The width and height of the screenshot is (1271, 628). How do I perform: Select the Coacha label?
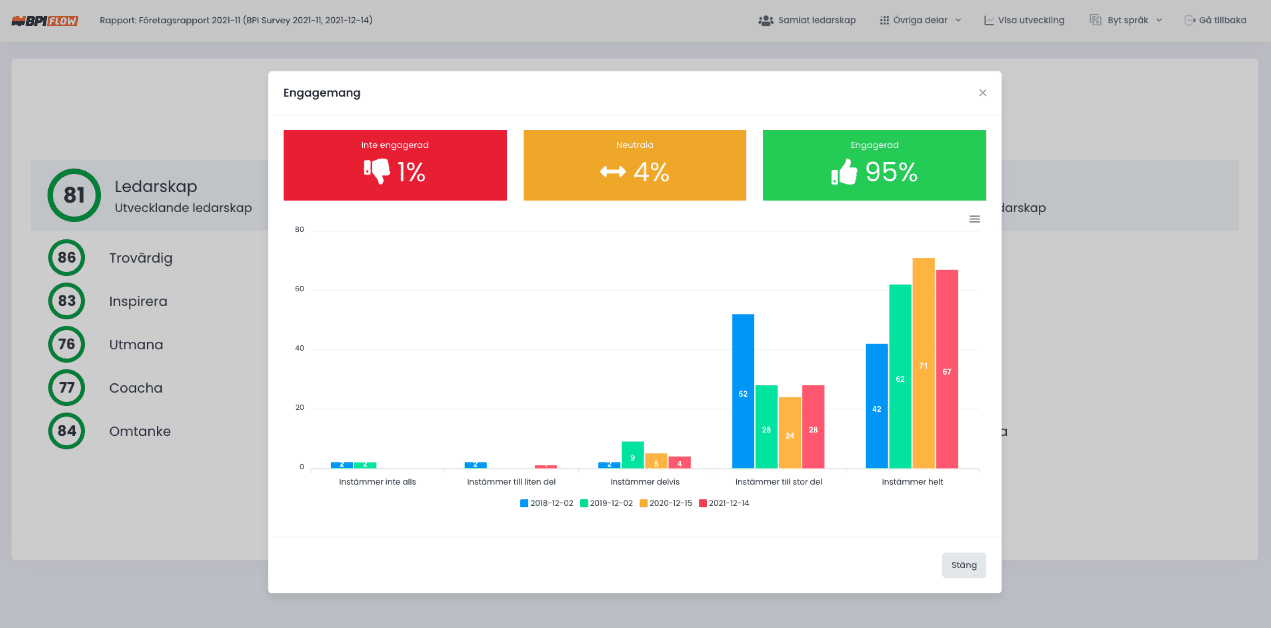tap(136, 388)
